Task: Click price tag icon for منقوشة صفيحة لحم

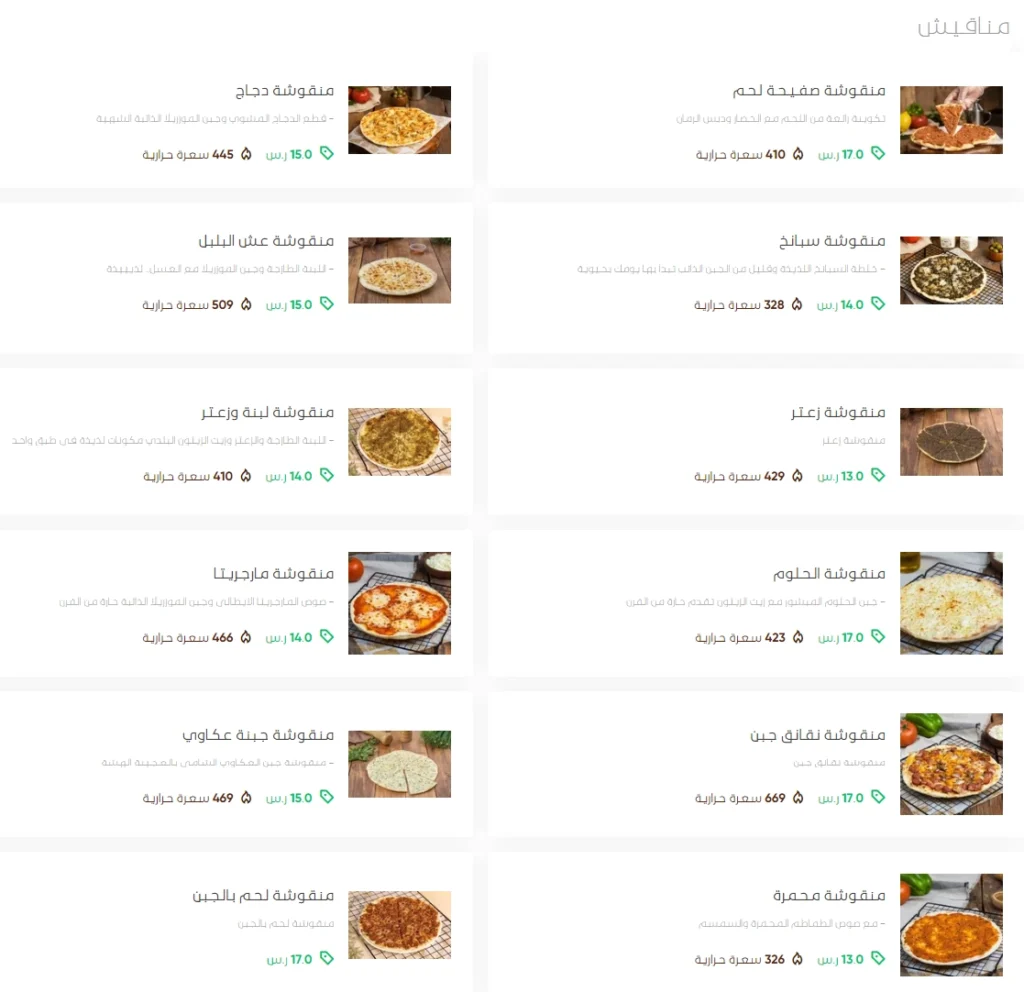Action: click(878, 153)
